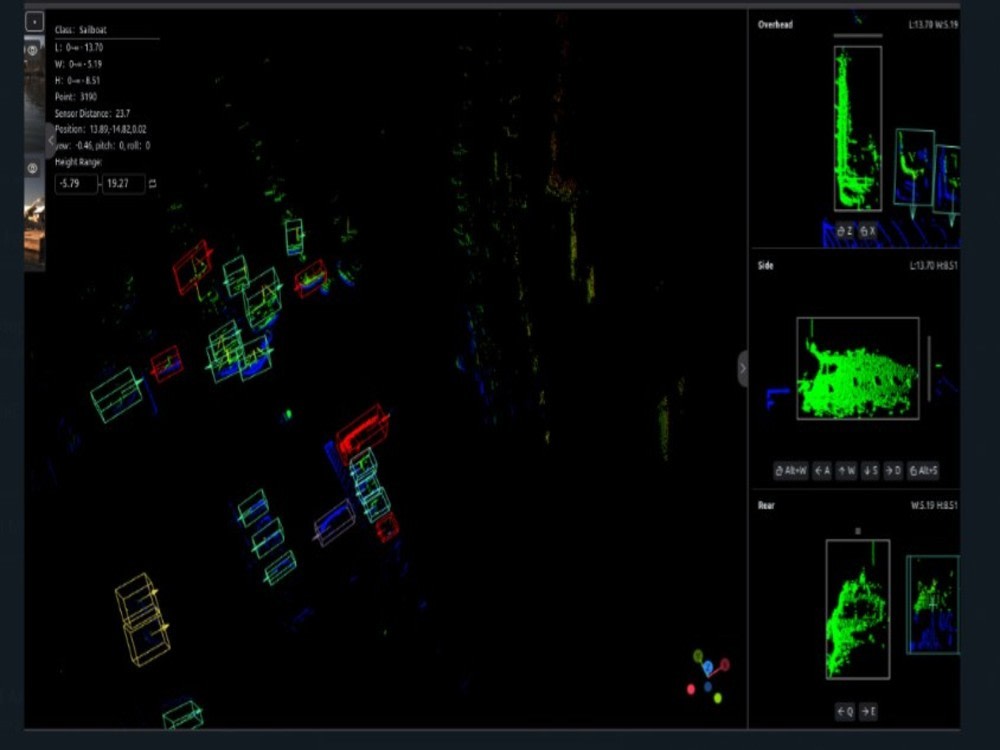Image resolution: width=1000 pixels, height=750 pixels.
Task: Click the W: 5.19 width line
Action: pyautogui.click(x=78, y=64)
